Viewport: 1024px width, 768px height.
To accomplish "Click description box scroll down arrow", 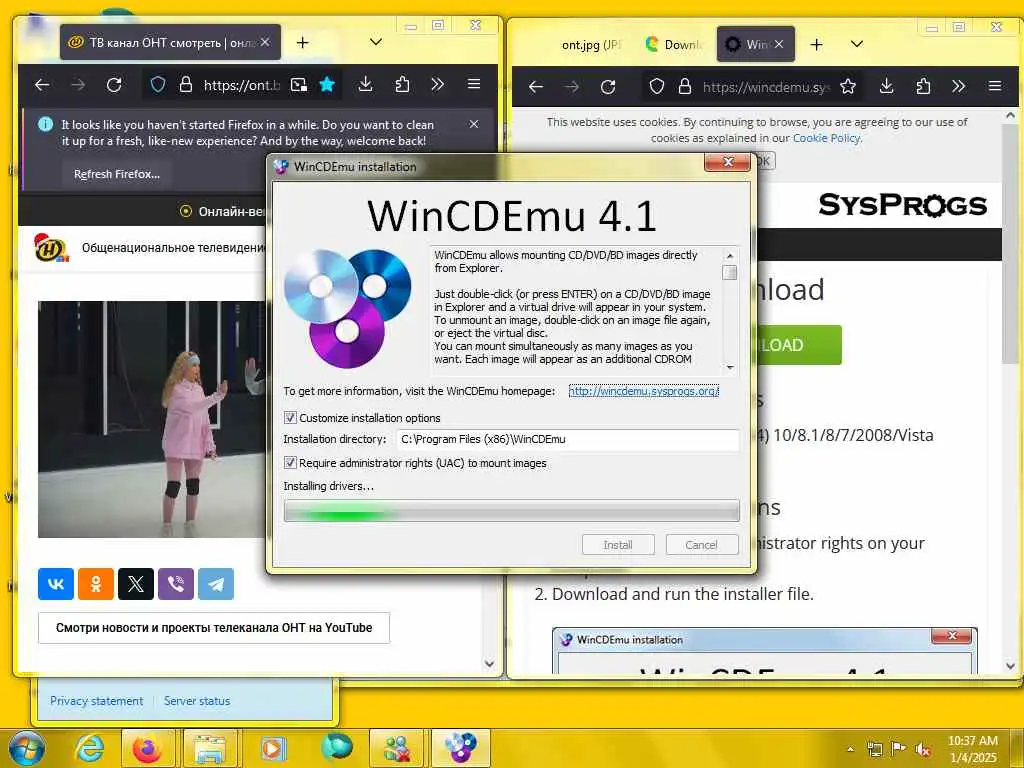I will click(730, 368).
